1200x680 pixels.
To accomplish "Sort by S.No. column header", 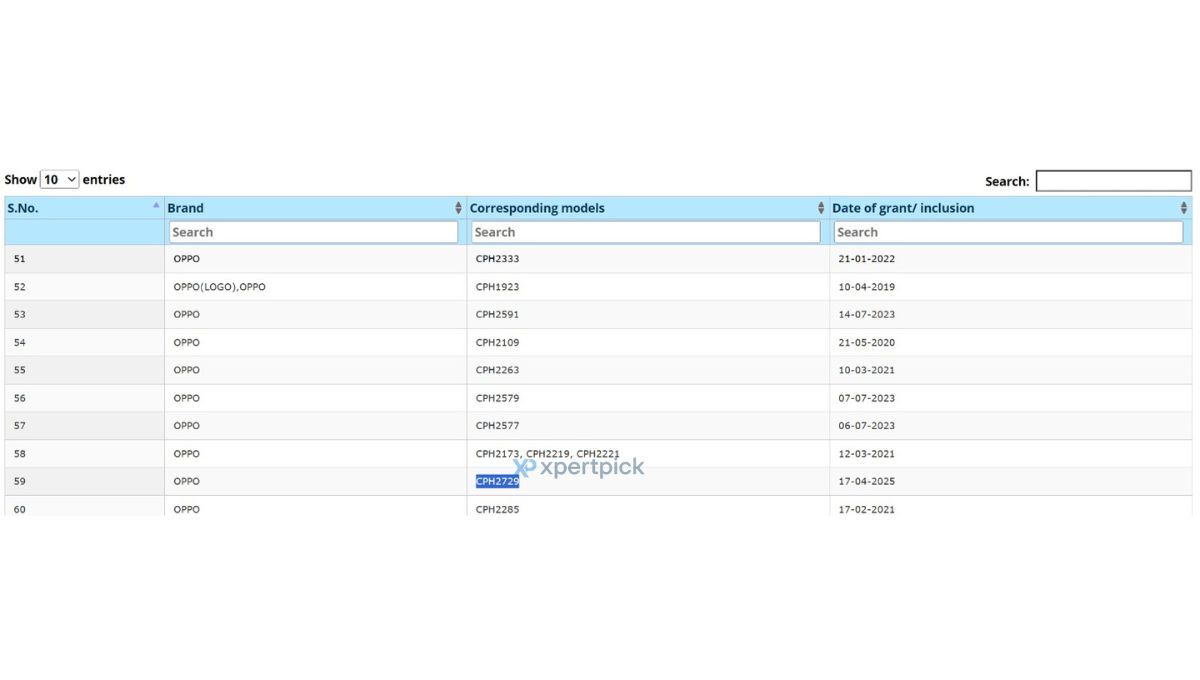I will (x=84, y=208).
